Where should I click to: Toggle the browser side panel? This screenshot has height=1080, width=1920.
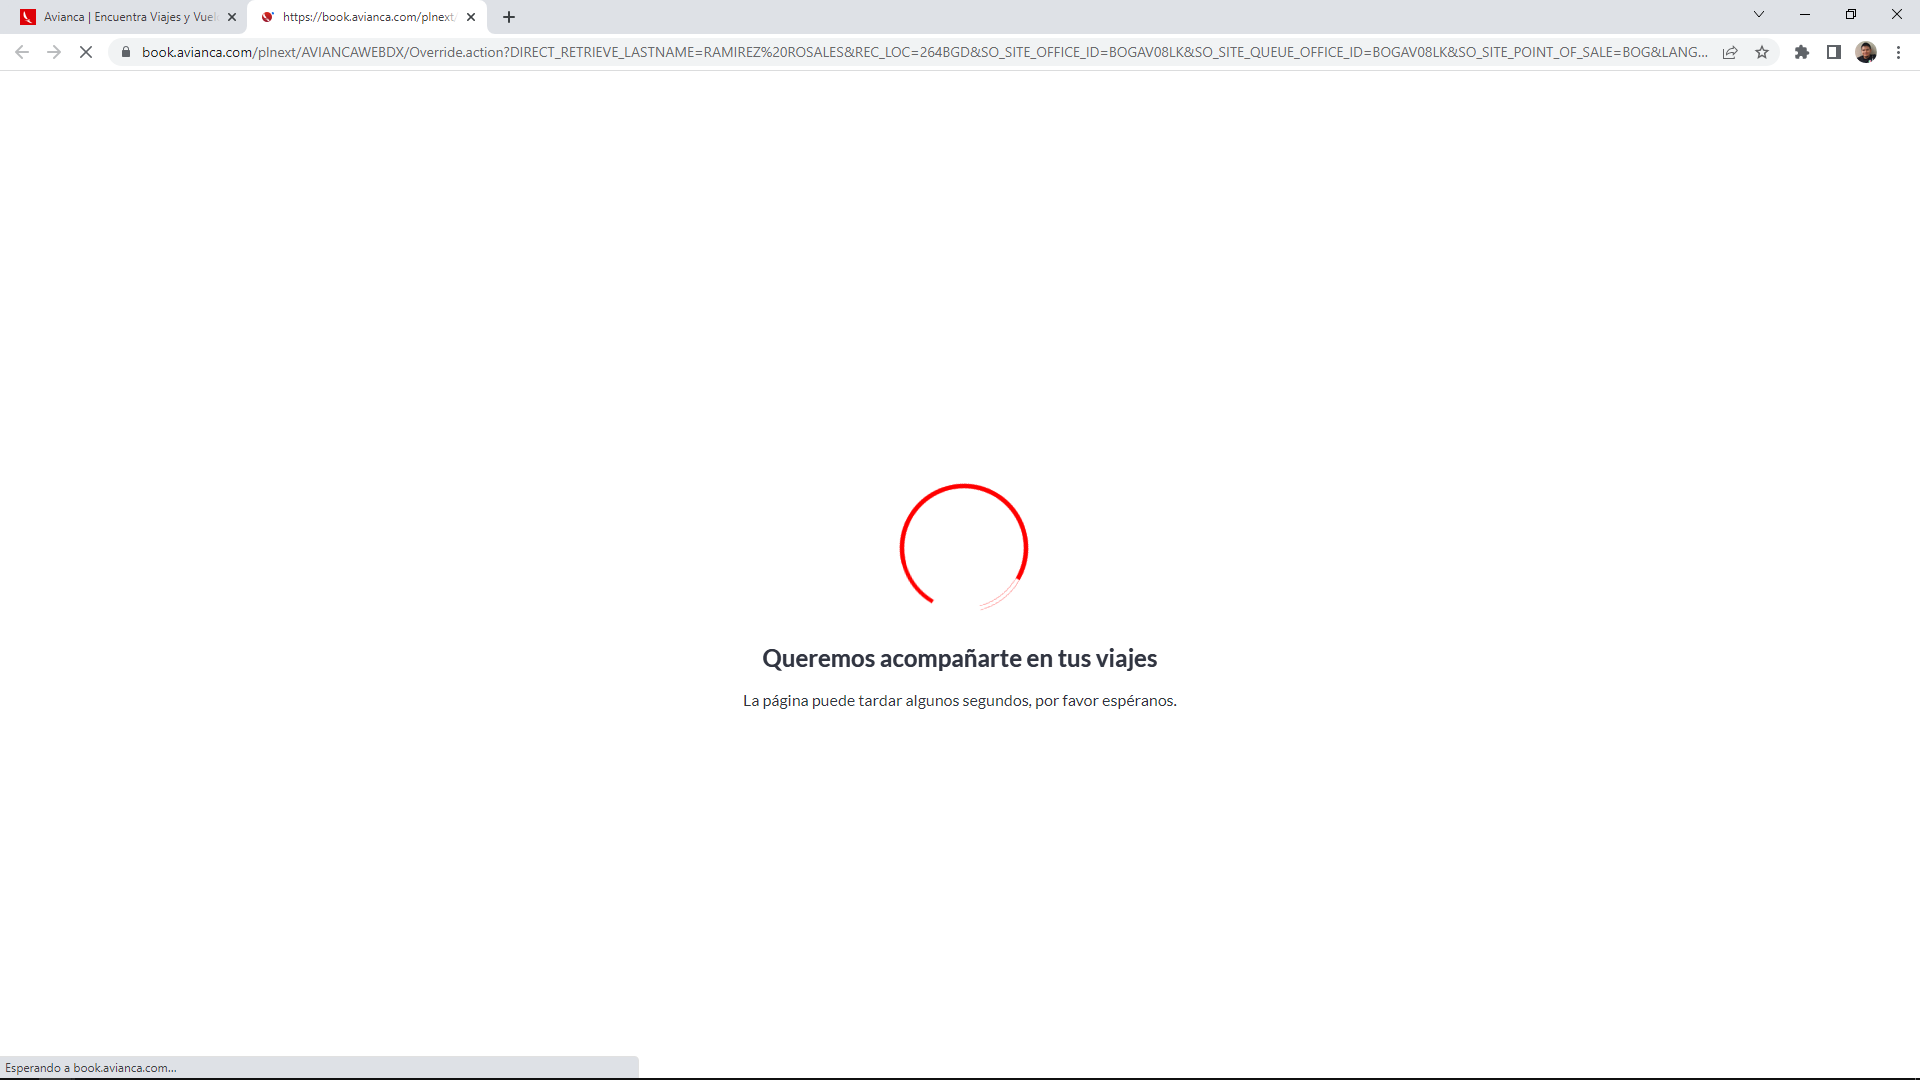click(1834, 52)
